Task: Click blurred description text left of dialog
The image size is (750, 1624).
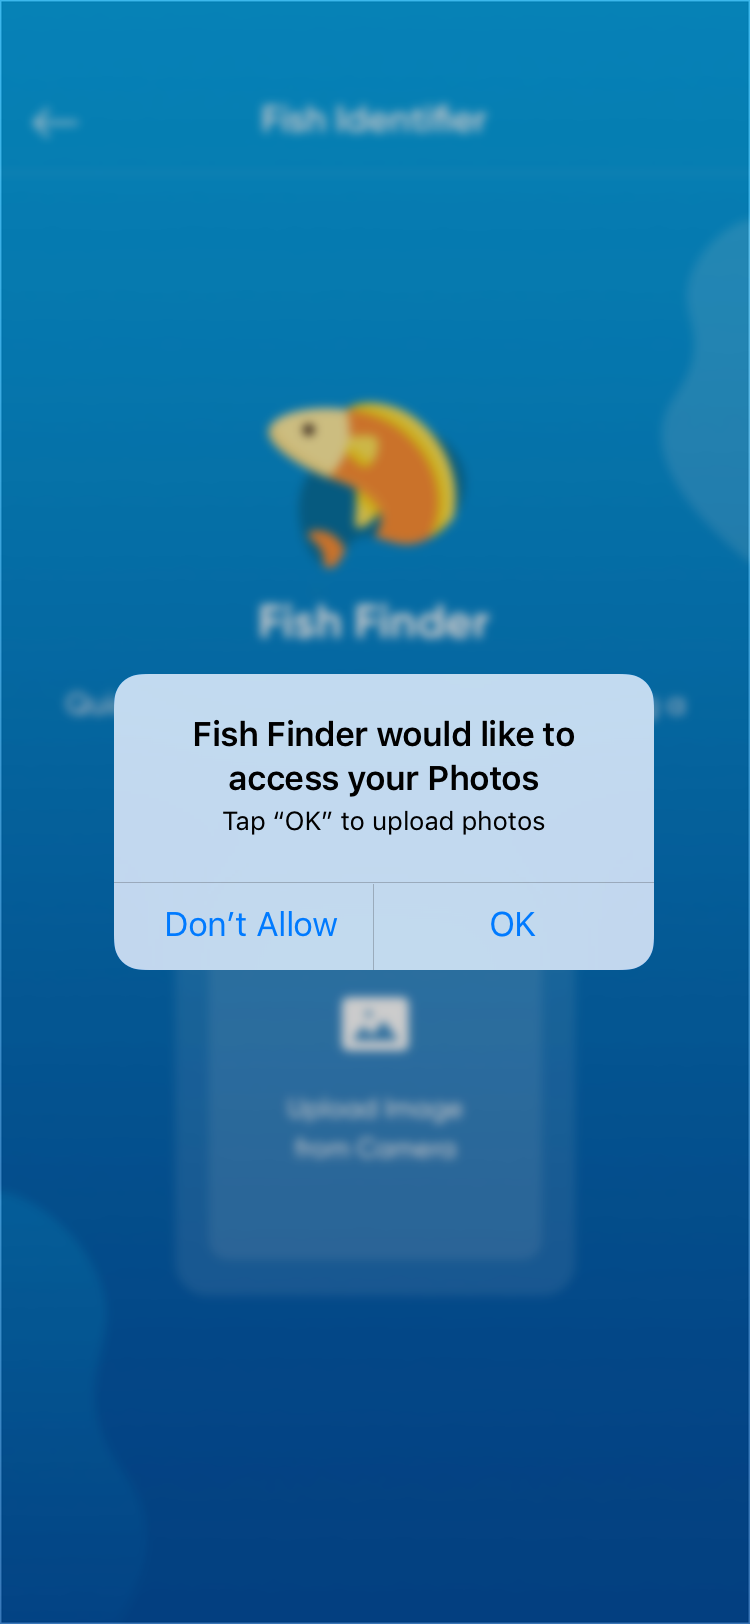Action: coord(88,705)
